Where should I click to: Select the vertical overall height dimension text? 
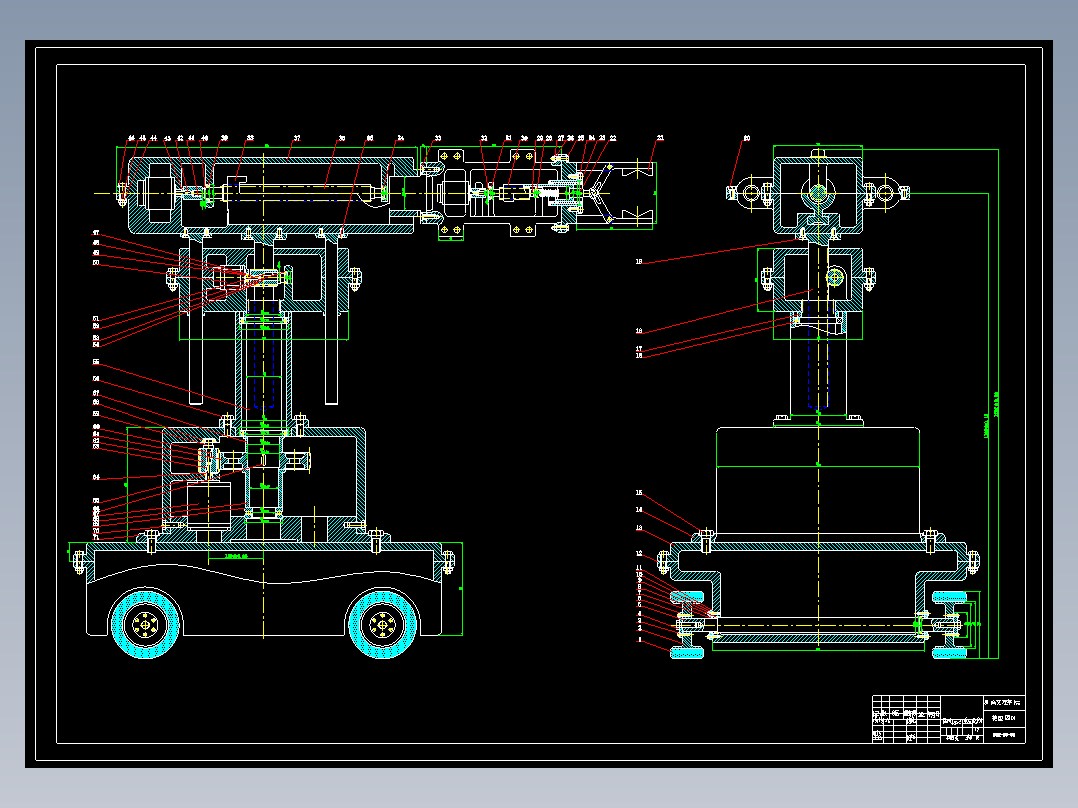[x=996, y=404]
